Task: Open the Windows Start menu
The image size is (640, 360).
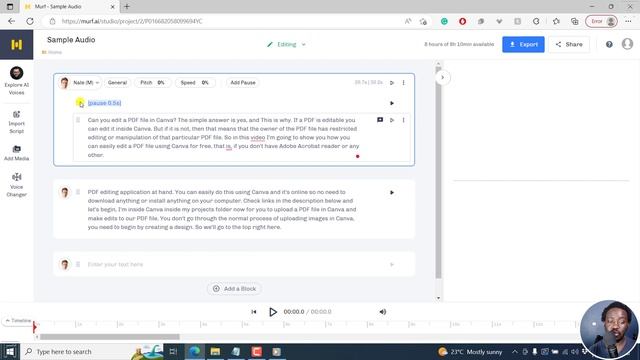Action: (x=10, y=351)
